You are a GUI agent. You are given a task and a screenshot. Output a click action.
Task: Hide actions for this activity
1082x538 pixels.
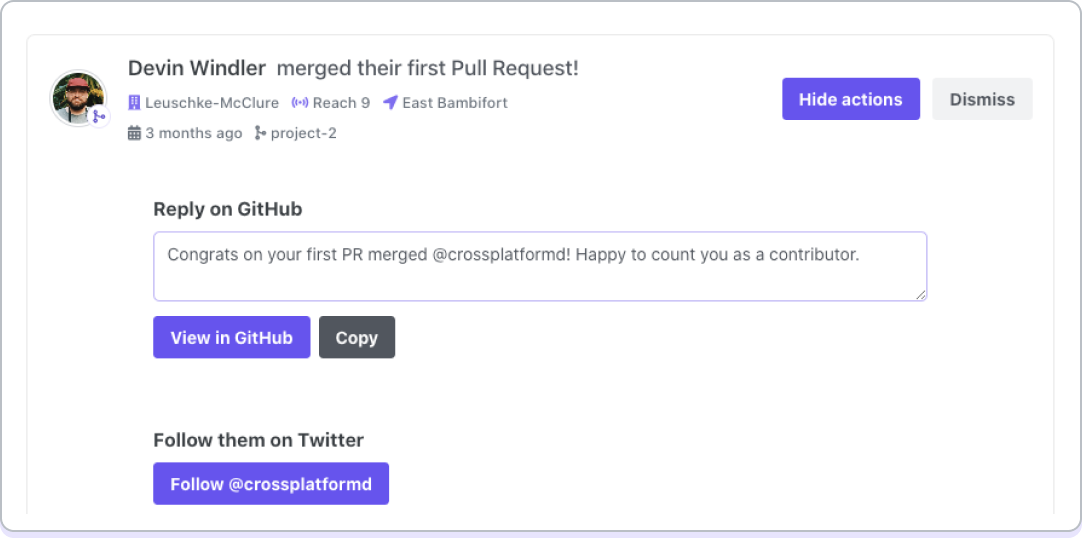click(850, 99)
